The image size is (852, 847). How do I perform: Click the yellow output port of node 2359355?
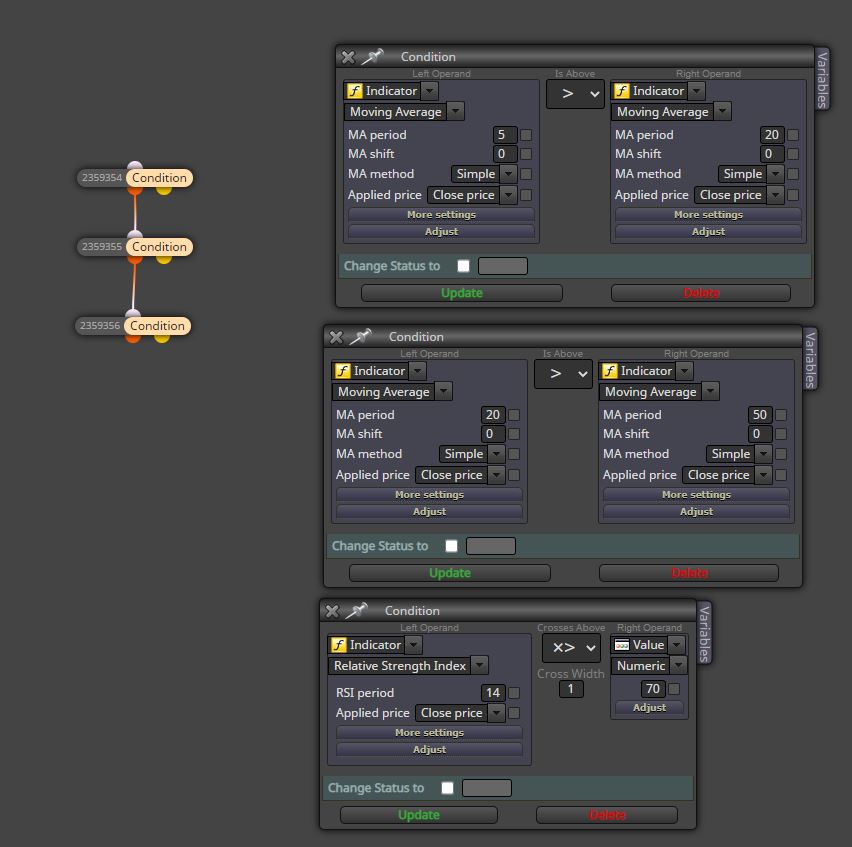[x=164, y=260]
